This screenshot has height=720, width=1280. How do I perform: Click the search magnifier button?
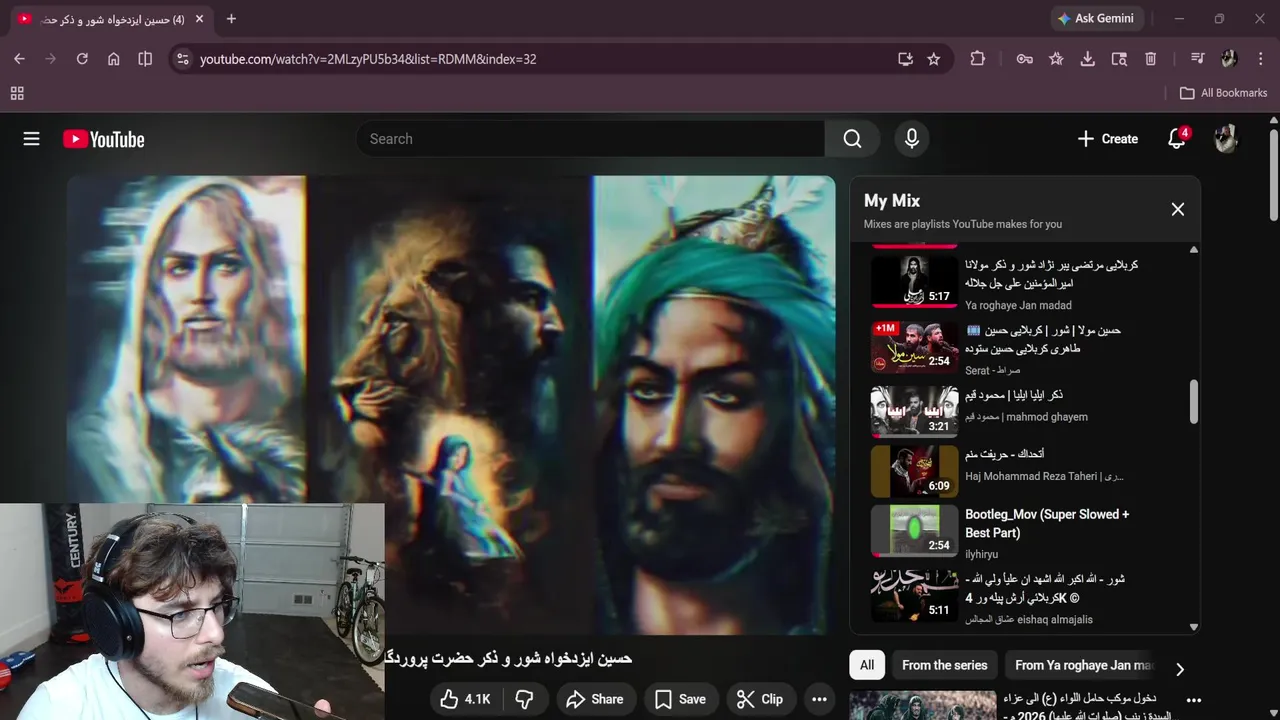coord(852,139)
